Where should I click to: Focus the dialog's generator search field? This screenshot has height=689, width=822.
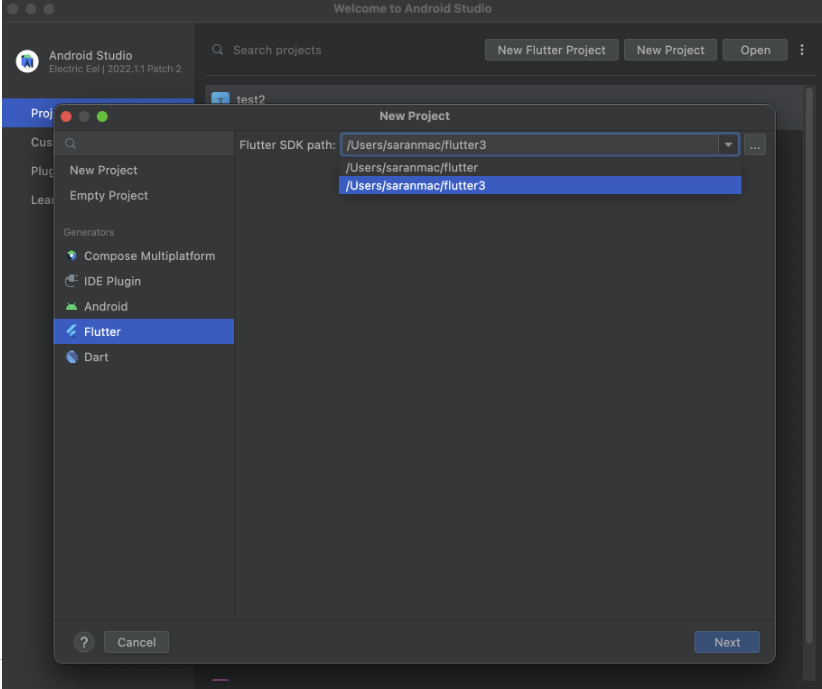click(x=144, y=144)
